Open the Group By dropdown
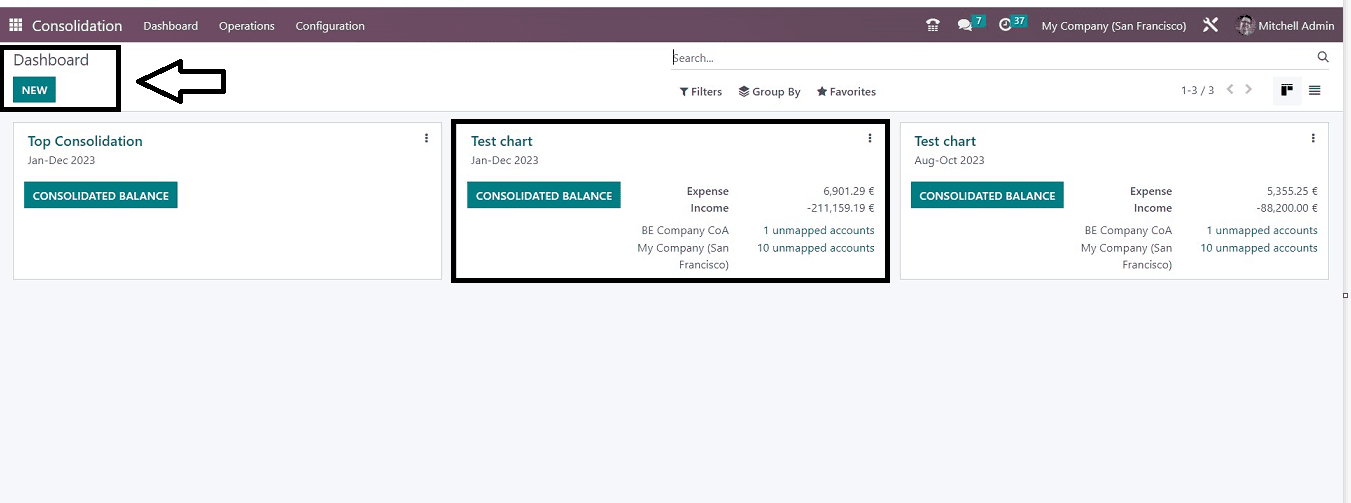The image size is (1351, 503). [769, 91]
